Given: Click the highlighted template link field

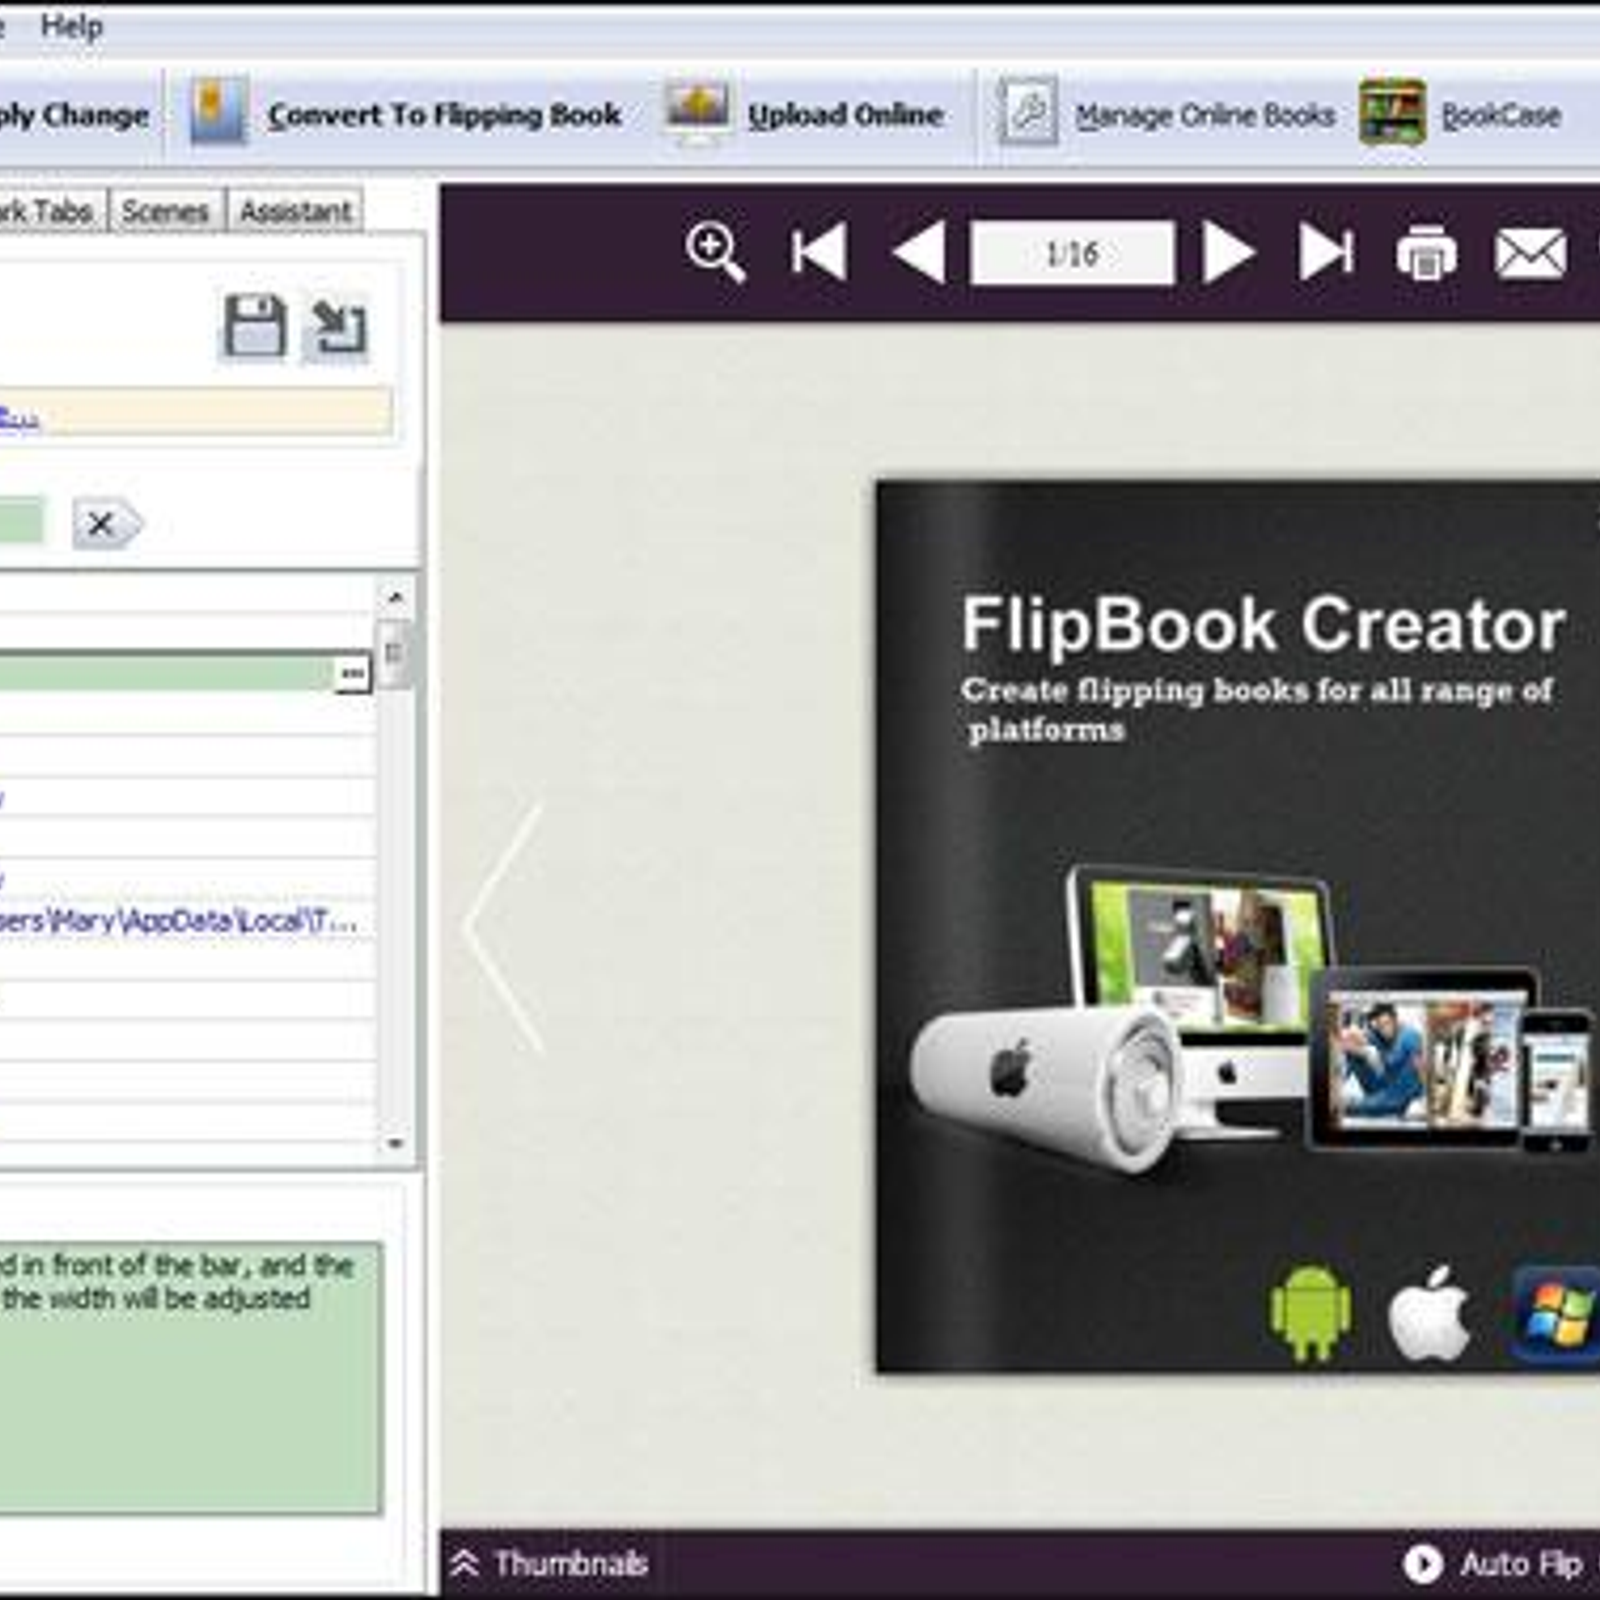Looking at the screenshot, I should click(x=196, y=412).
